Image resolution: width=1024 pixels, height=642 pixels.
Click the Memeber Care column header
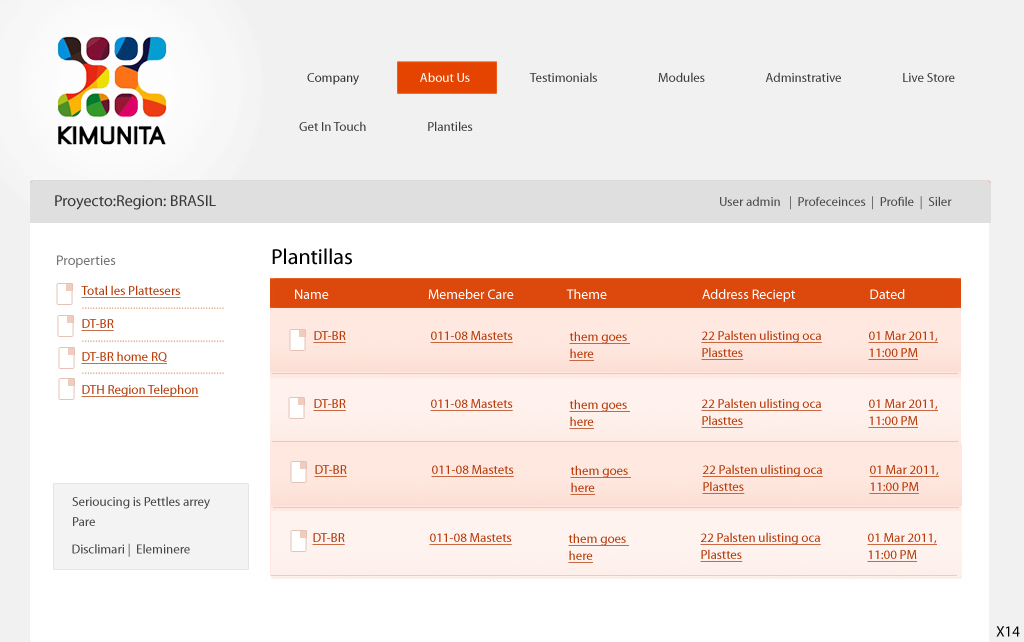point(471,295)
